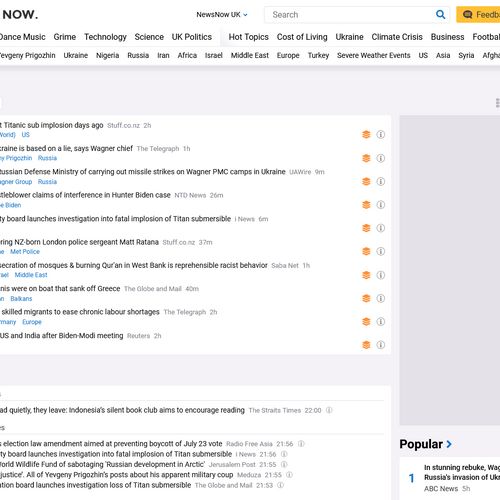This screenshot has height=500, width=500.
Task: Go to Middle East subtopic in navigation bar
Action: pos(250,55)
